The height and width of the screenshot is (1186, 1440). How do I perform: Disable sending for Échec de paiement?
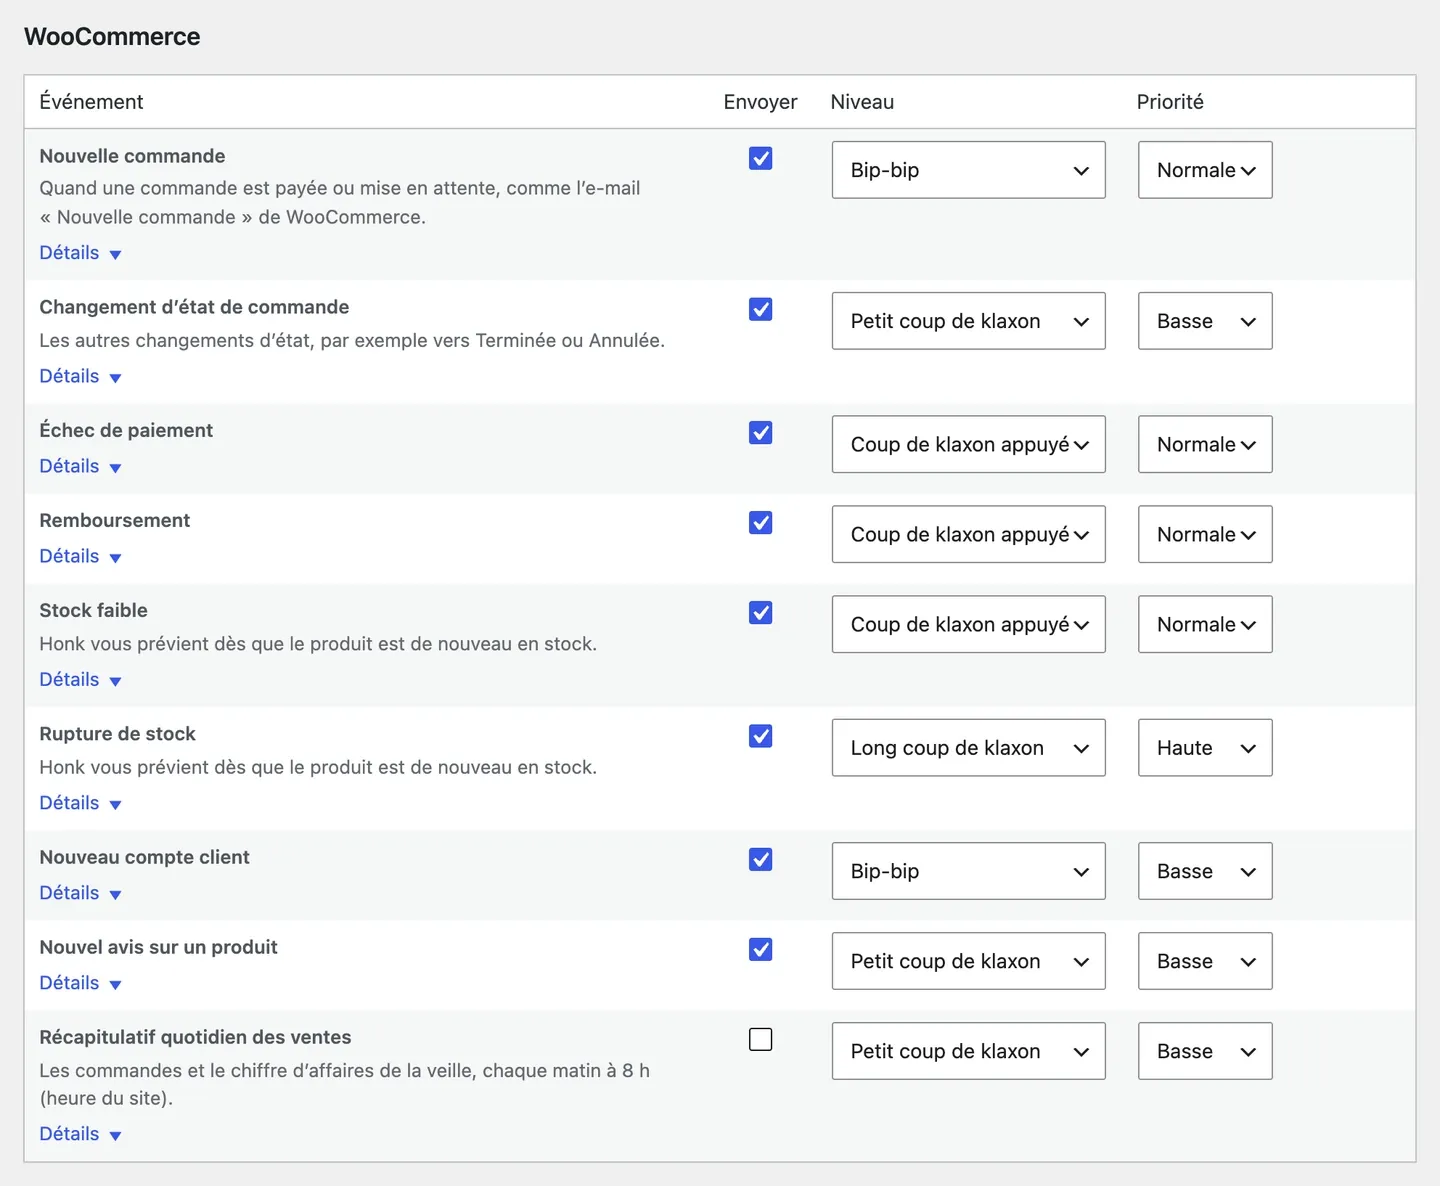coord(760,432)
